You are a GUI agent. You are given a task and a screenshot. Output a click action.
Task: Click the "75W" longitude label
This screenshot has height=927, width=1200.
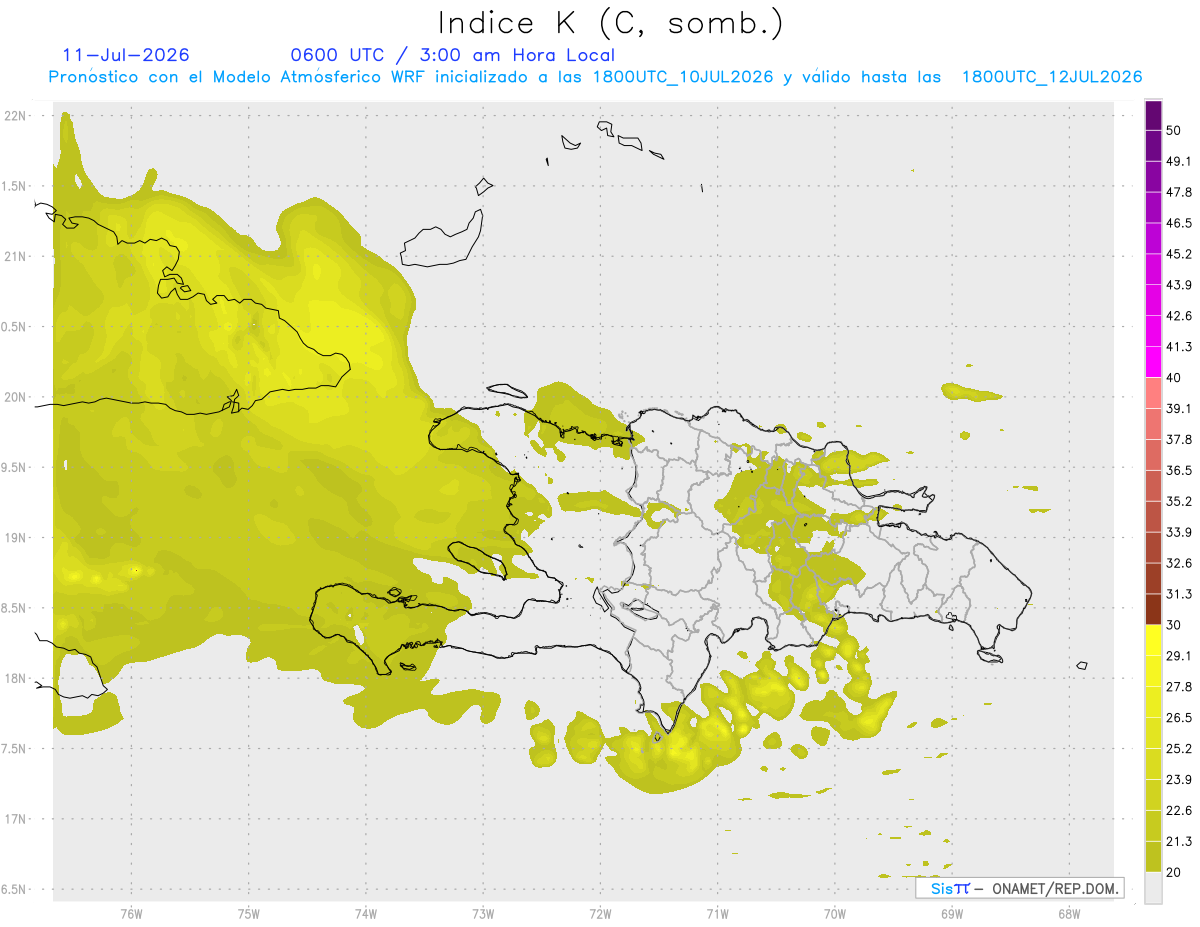click(x=249, y=915)
